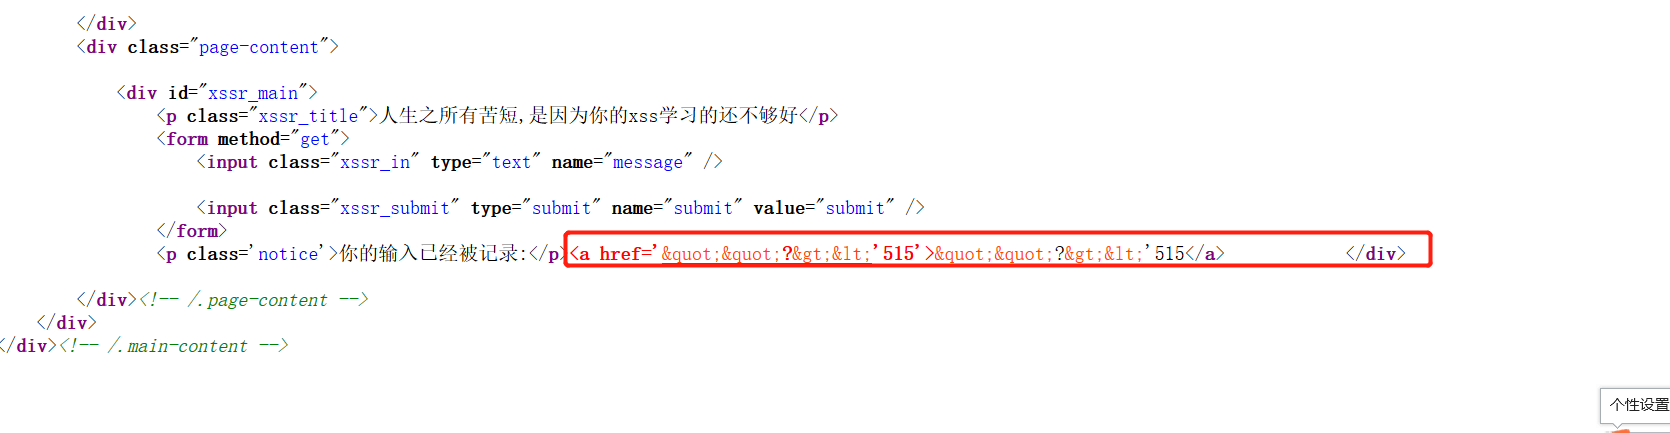The width and height of the screenshot is (1670, 433).
Task: Click the value="submit" attribute value
Action: click(855, 208)
